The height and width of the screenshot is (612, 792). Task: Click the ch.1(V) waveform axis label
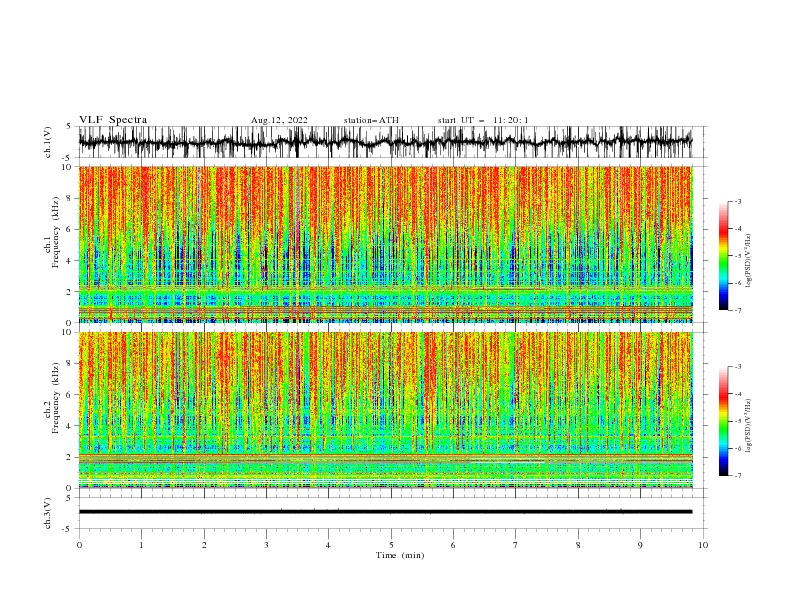click(48, 142)
